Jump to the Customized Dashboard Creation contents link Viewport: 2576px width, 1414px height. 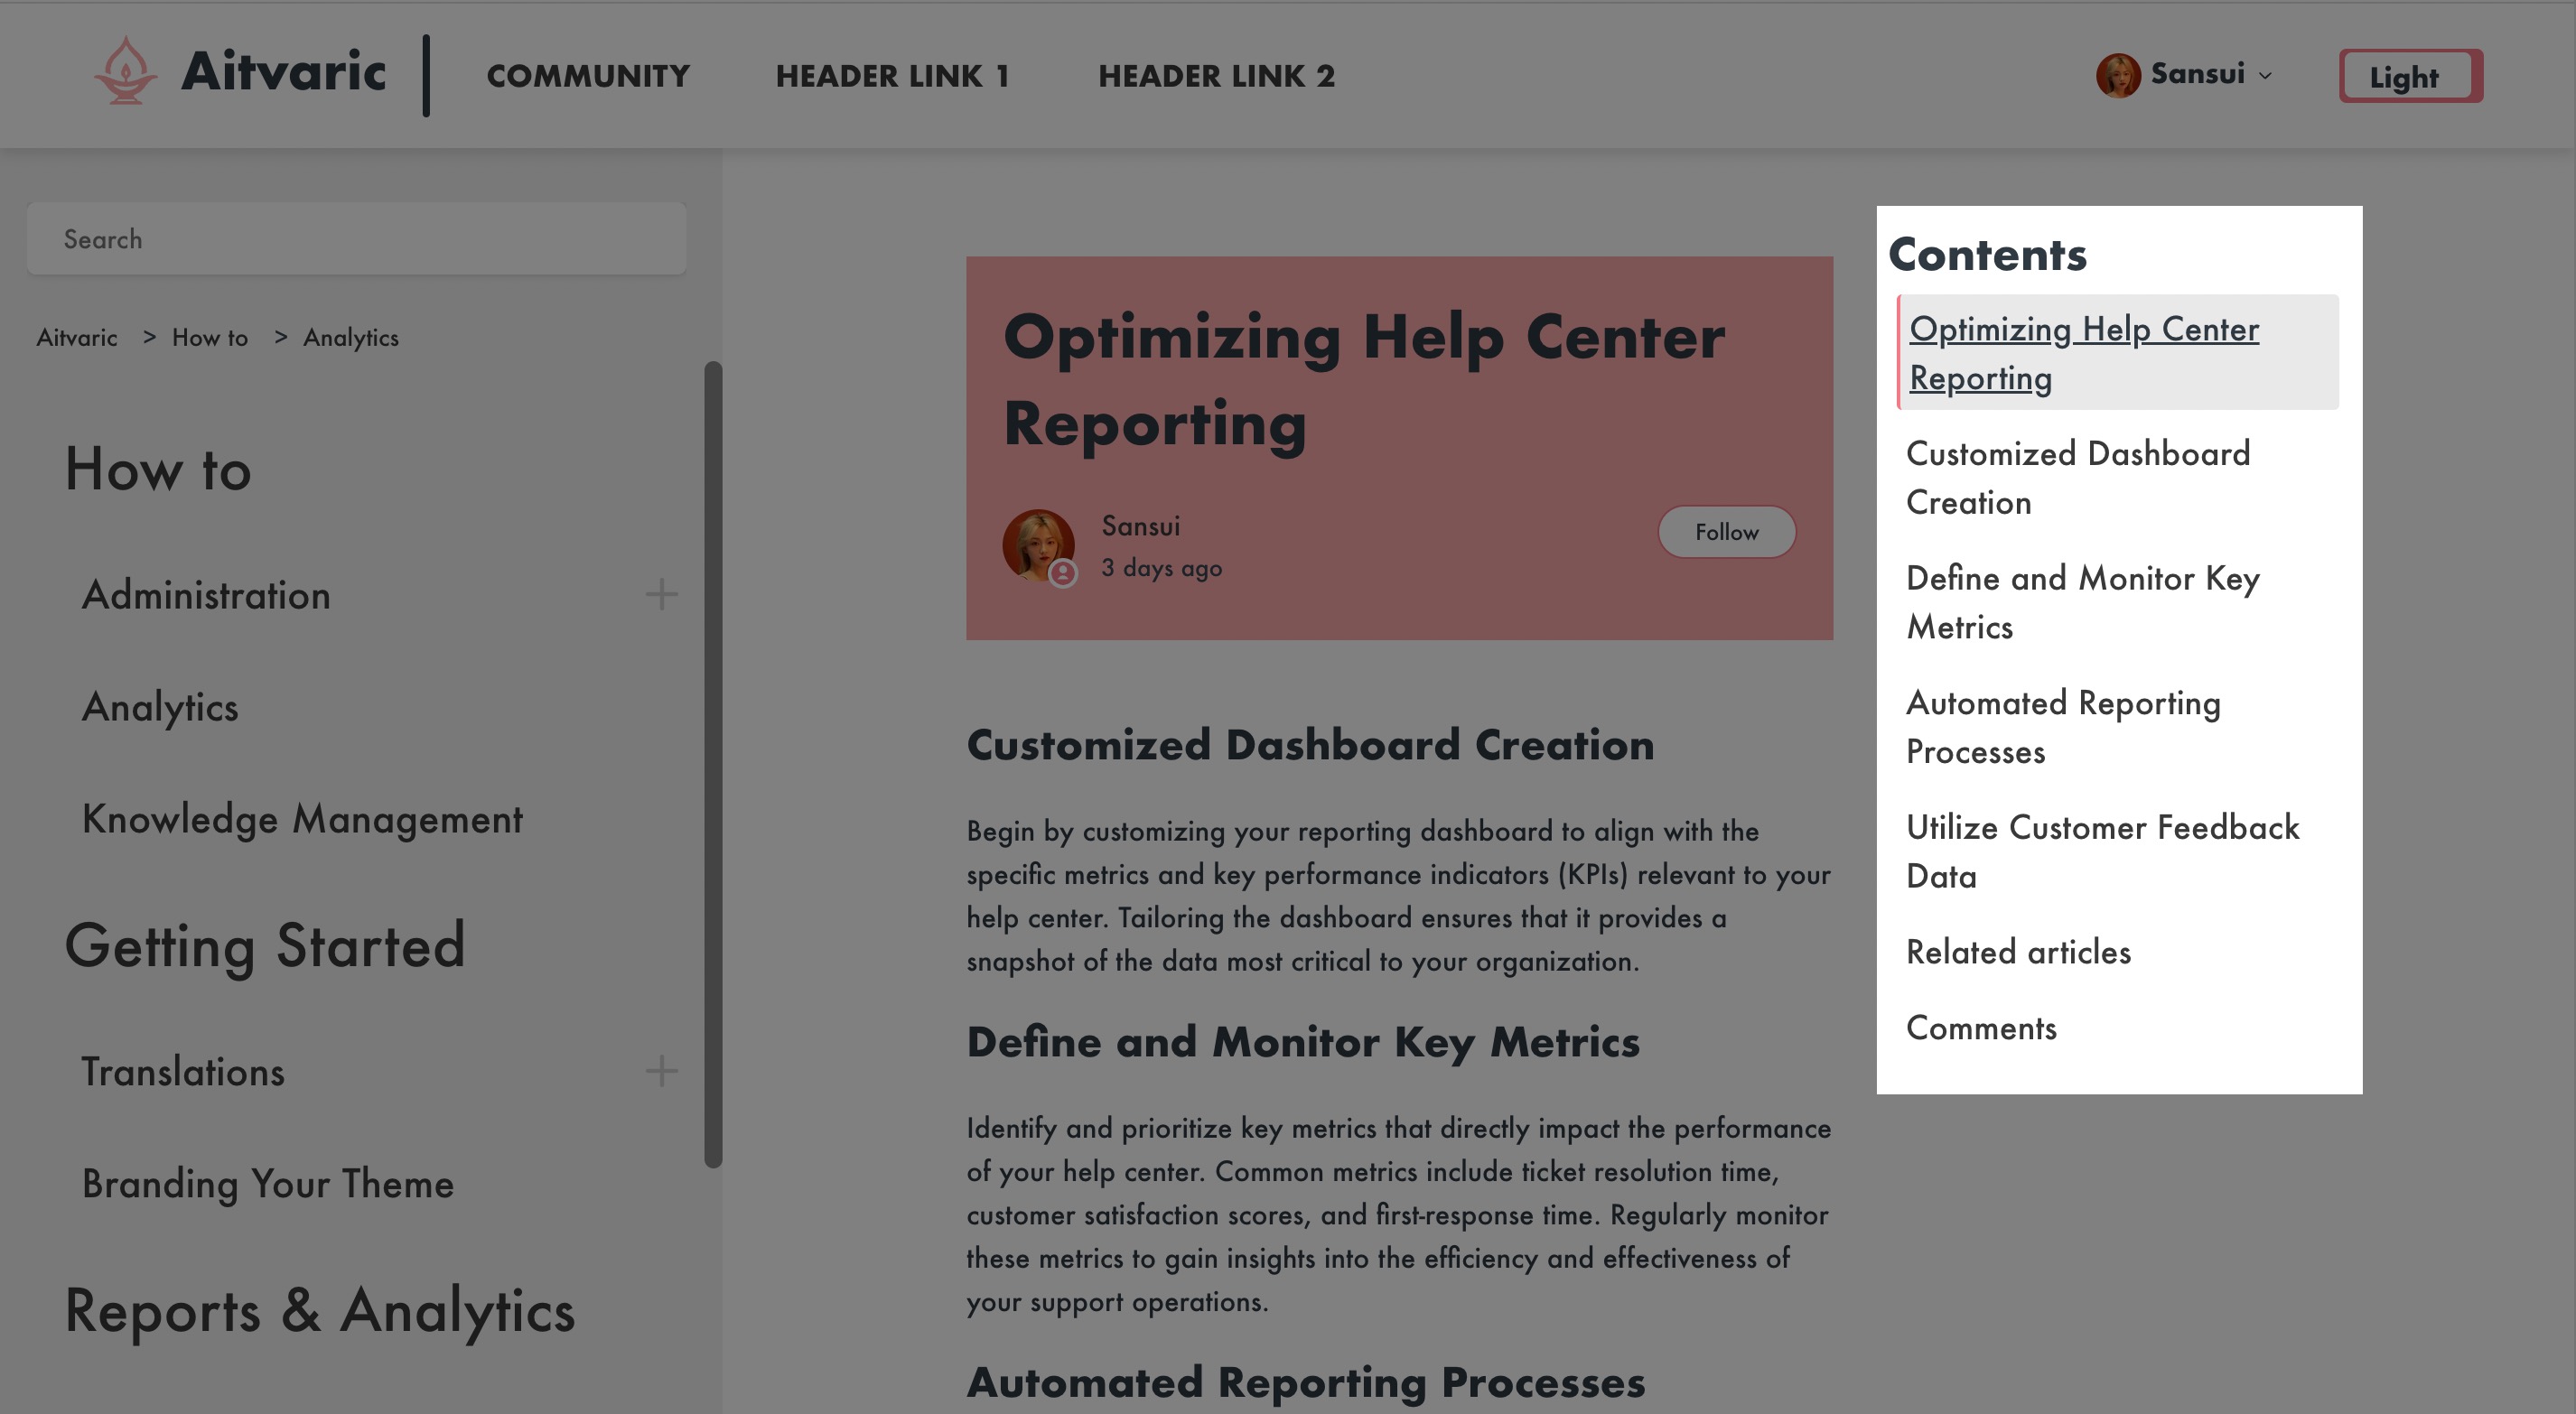pos(2077,478)
